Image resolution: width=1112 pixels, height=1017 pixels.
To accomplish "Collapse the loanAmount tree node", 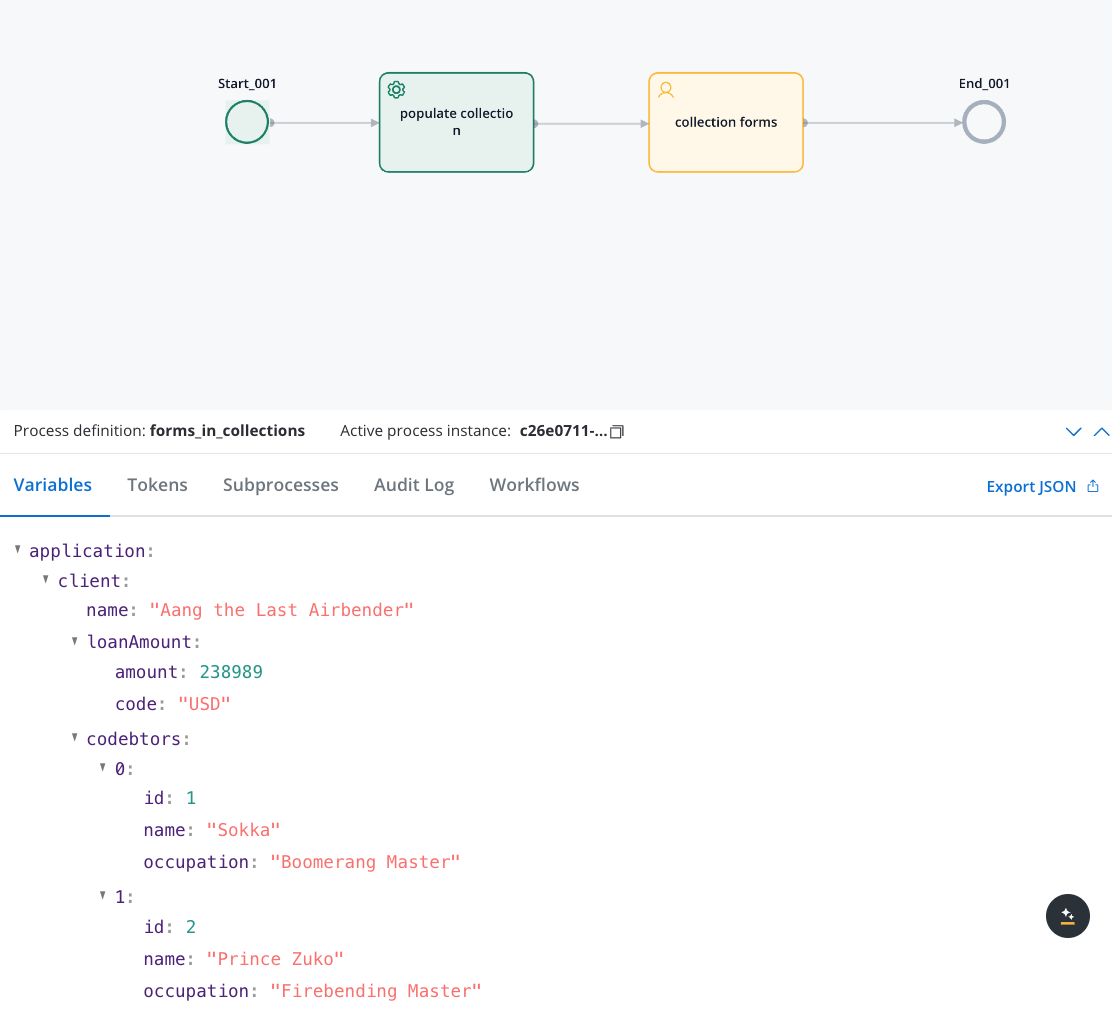I will pos(75,641).
